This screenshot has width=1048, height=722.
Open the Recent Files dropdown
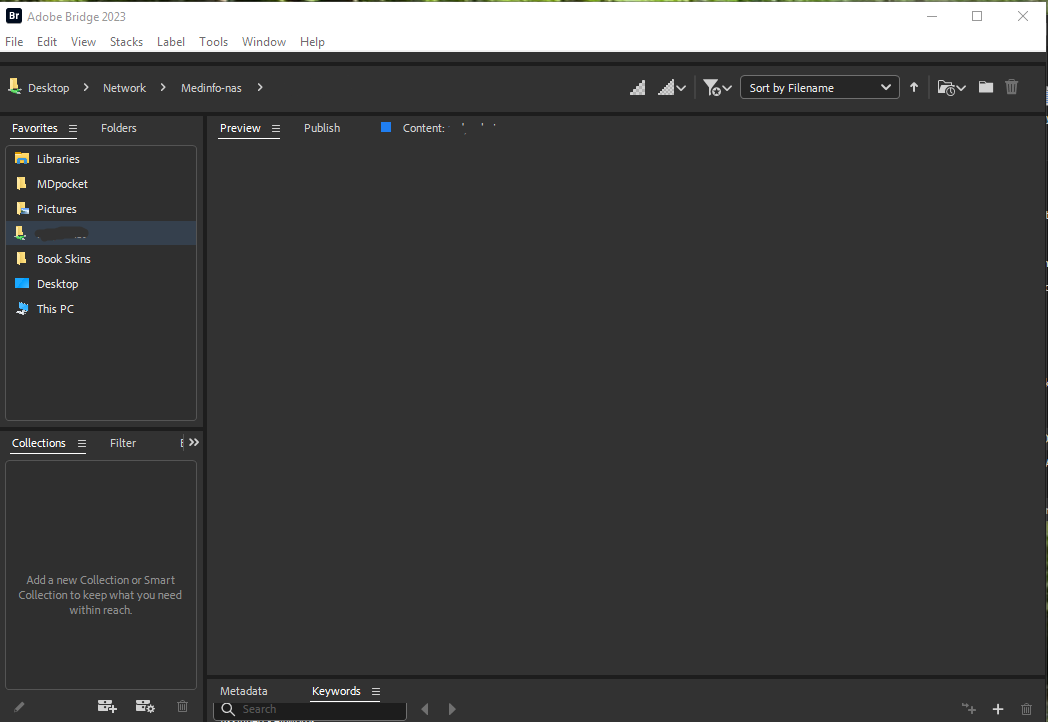[x=950, y=87]
